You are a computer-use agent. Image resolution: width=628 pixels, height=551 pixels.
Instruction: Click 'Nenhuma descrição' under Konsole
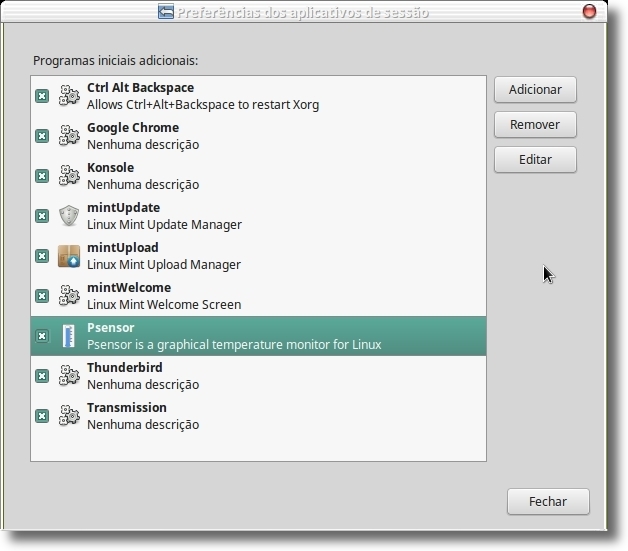143,185
